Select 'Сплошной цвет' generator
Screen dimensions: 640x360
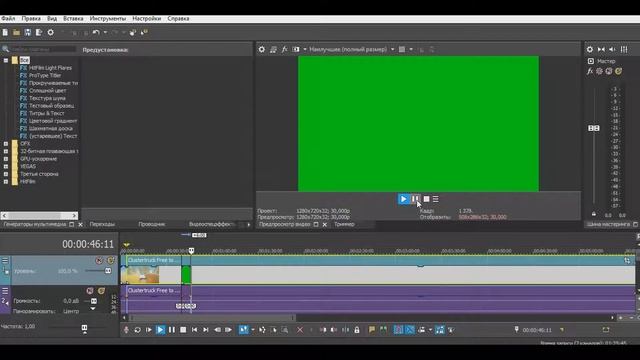point(47,91)
